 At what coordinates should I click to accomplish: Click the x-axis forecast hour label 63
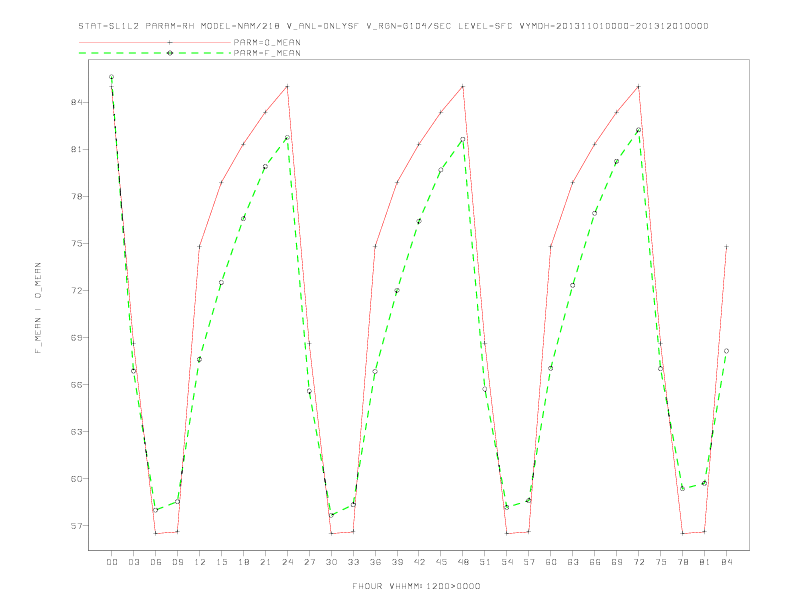click(573, 562)
